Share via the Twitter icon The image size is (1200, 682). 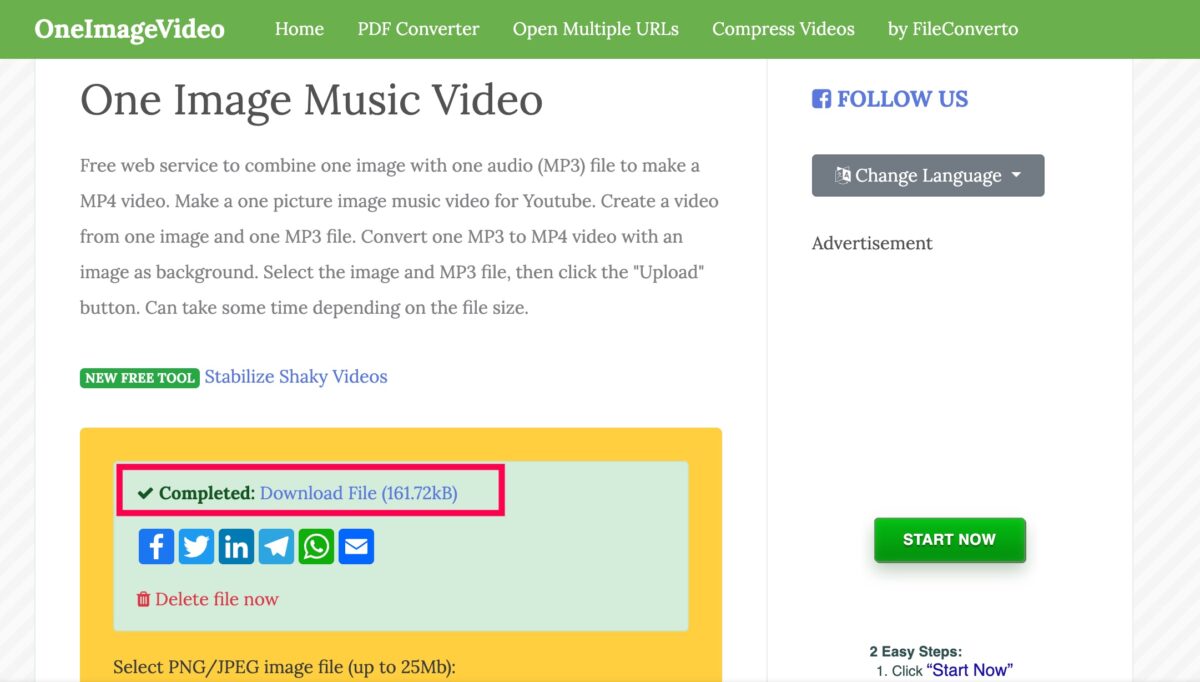pyautogui.click(x=197, y=547)
